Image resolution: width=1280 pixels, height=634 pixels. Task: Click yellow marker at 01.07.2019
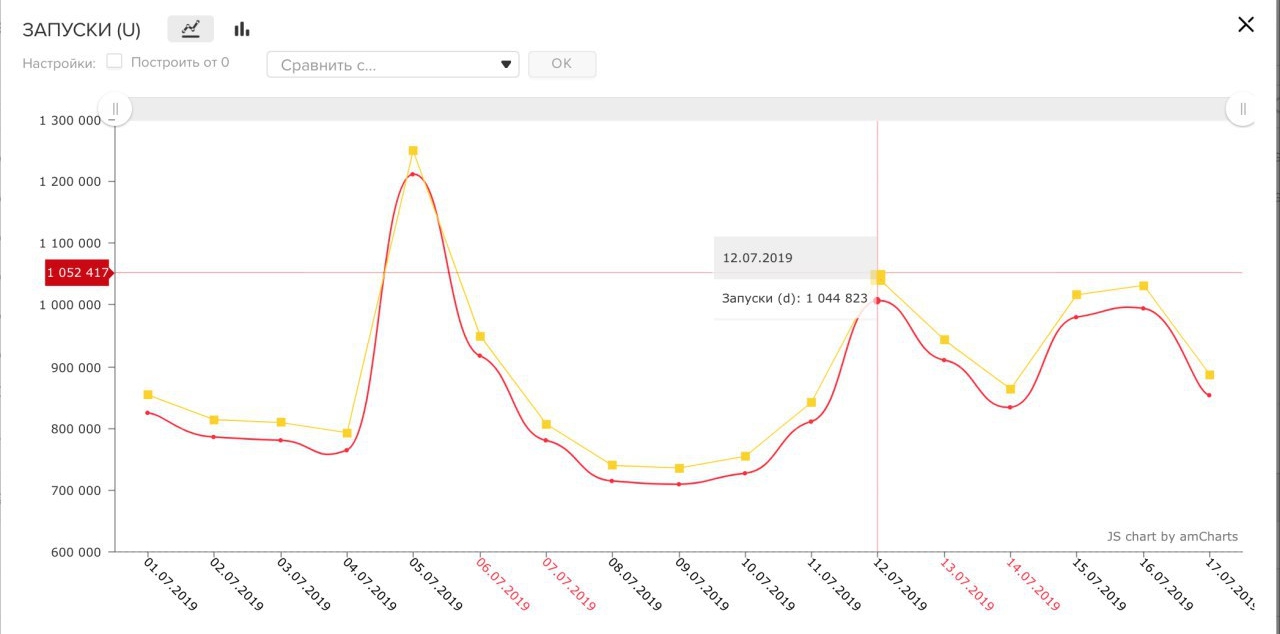pos(148,395)
